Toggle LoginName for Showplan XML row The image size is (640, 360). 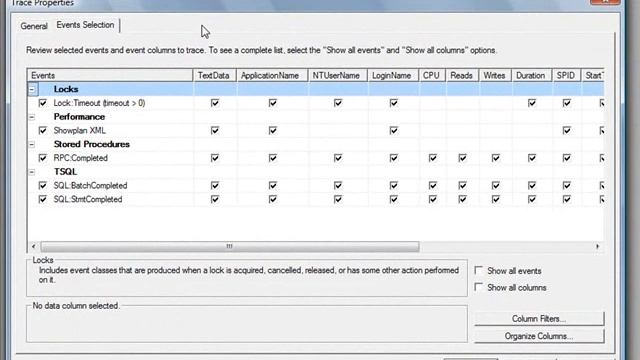click(393, 131)
